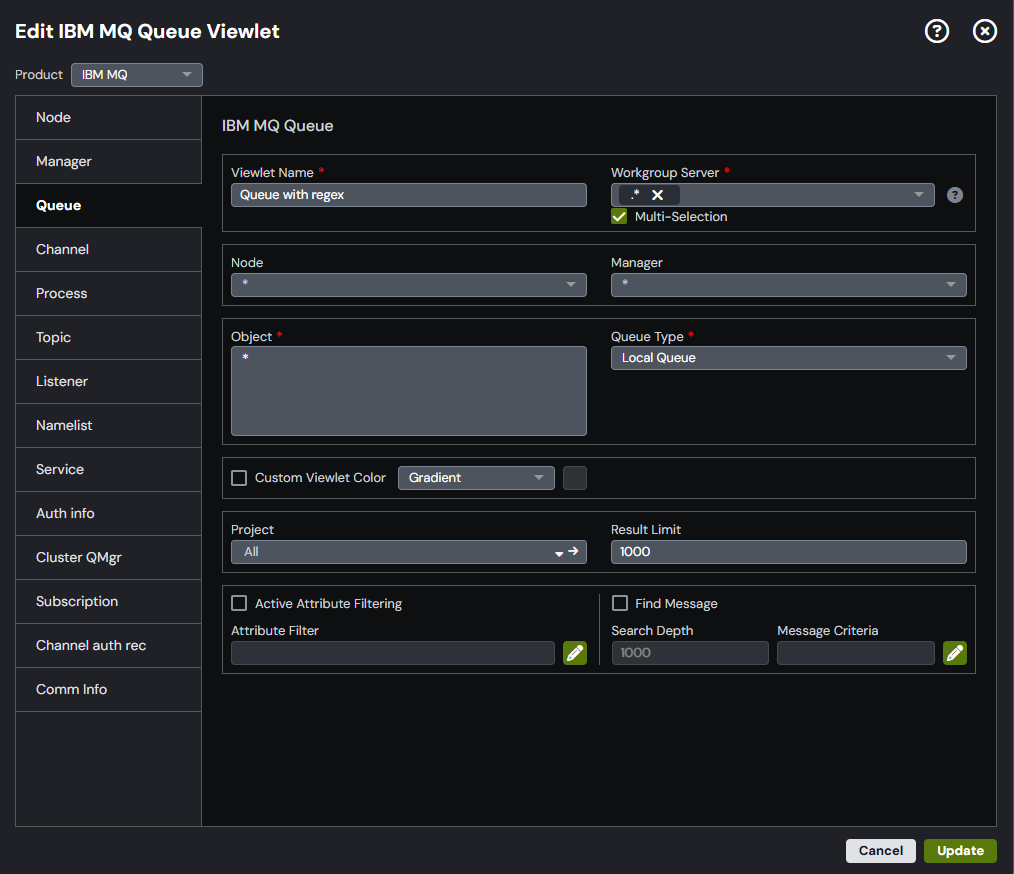
Task: Click the Cancel button
Action: pos(880,851)
